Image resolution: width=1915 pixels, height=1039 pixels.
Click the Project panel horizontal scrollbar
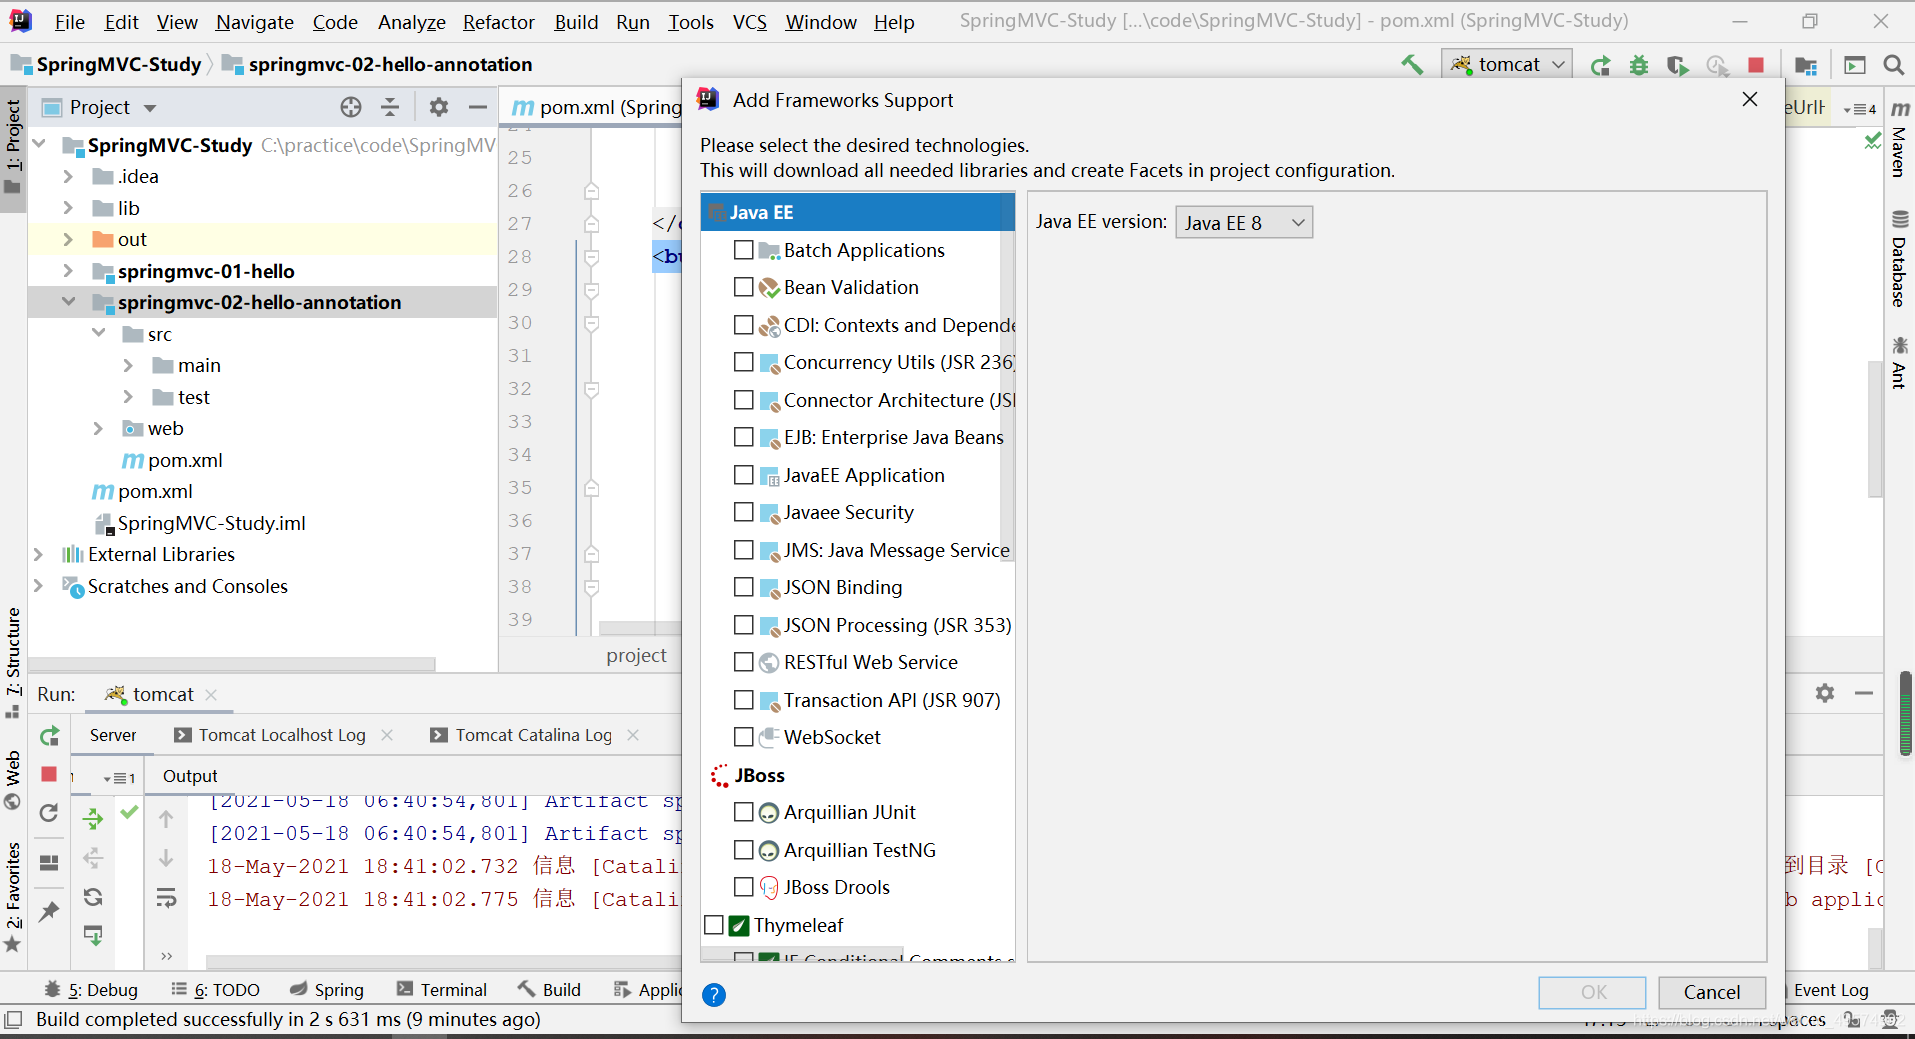[232, 664]
